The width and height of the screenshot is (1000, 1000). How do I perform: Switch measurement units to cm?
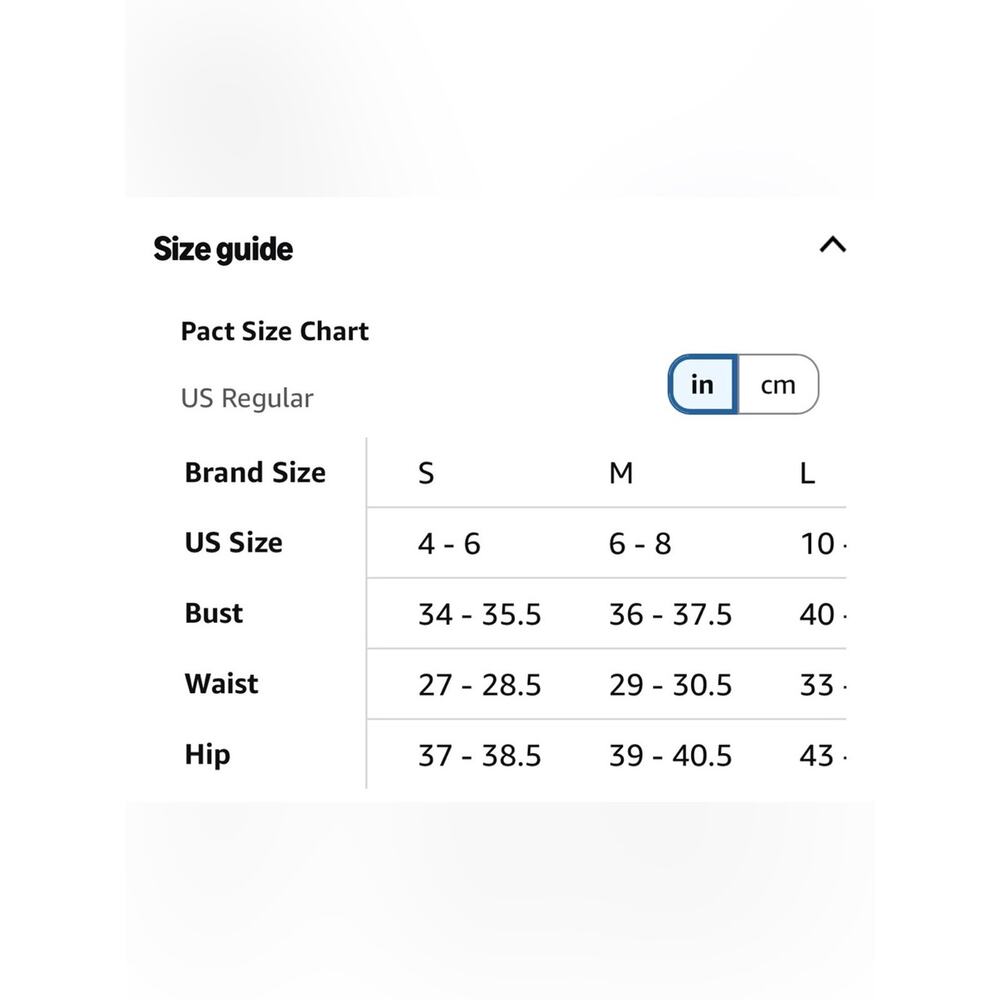click(x=778, y=385)
